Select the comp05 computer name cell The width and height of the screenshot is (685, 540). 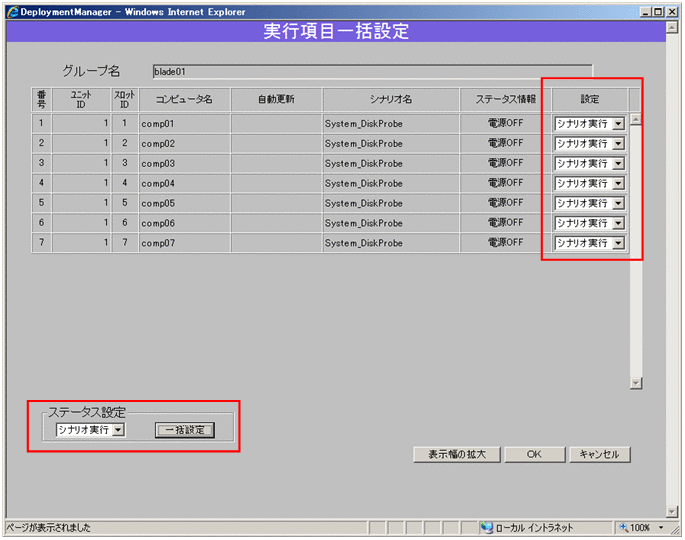coord(185,203)
